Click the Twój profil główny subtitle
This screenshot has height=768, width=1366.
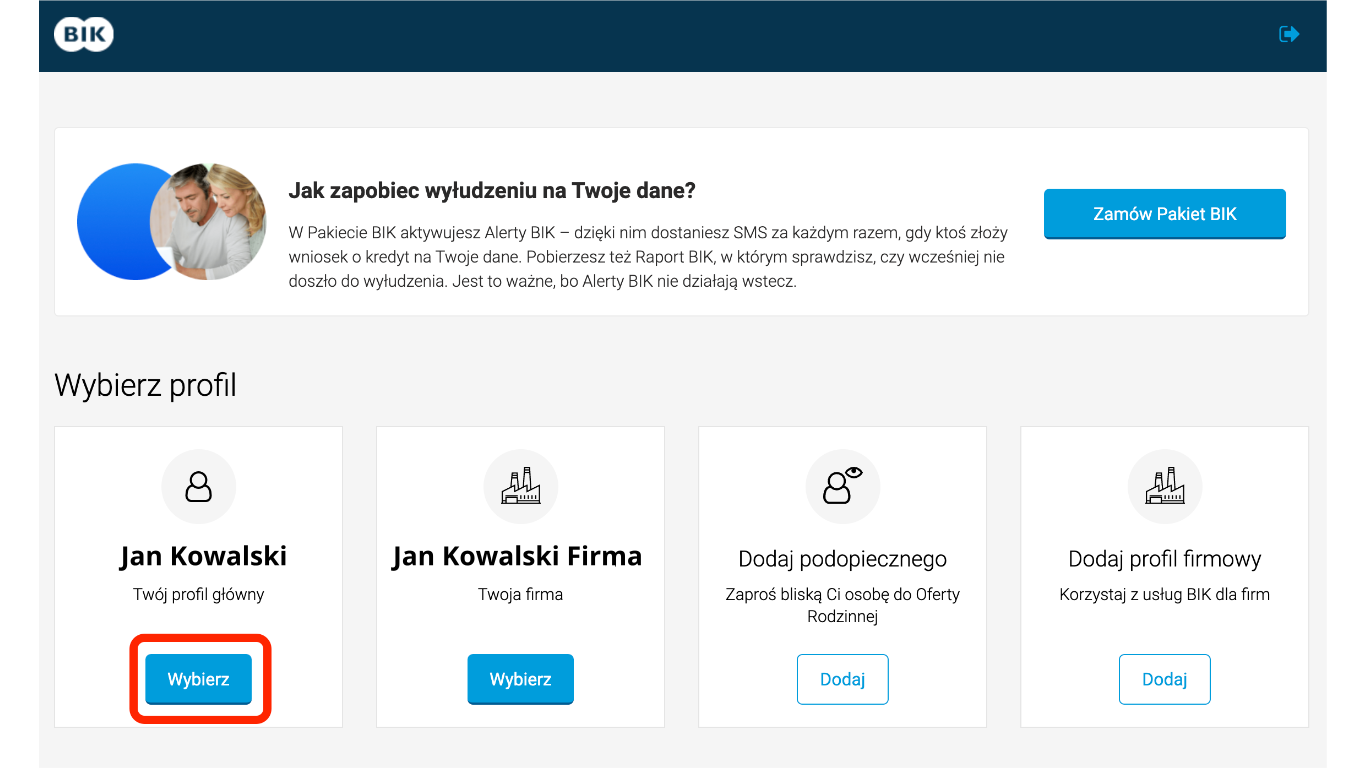[x=199, y=594]
